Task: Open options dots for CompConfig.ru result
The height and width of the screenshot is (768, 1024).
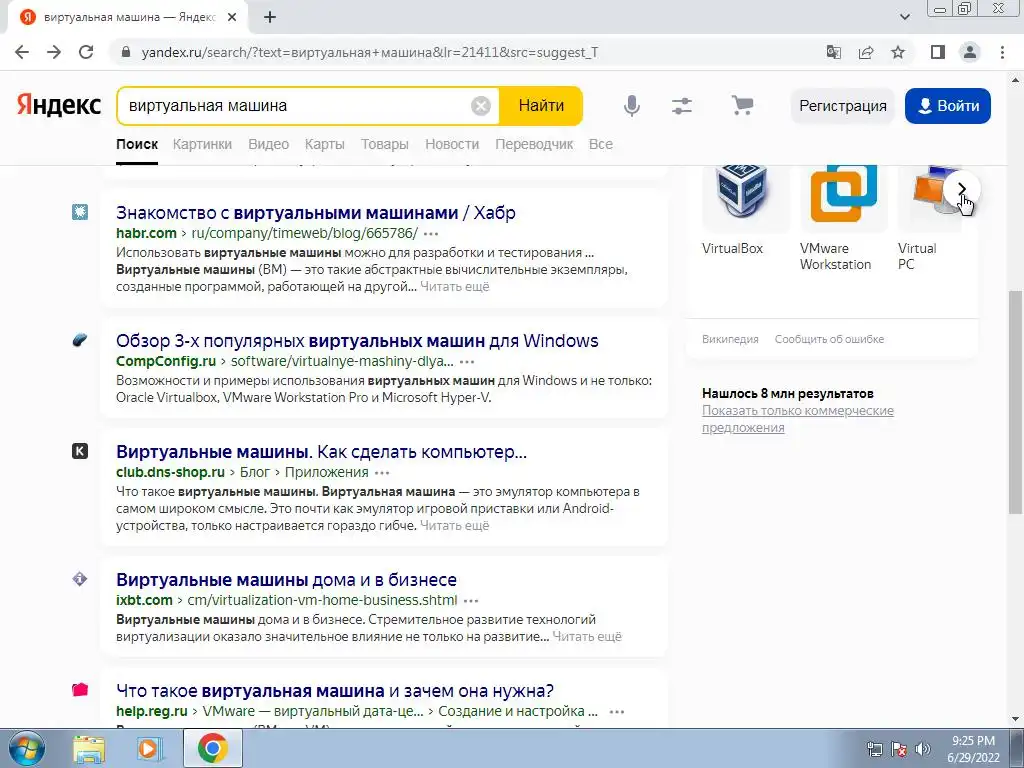Action: click(467, 362)
